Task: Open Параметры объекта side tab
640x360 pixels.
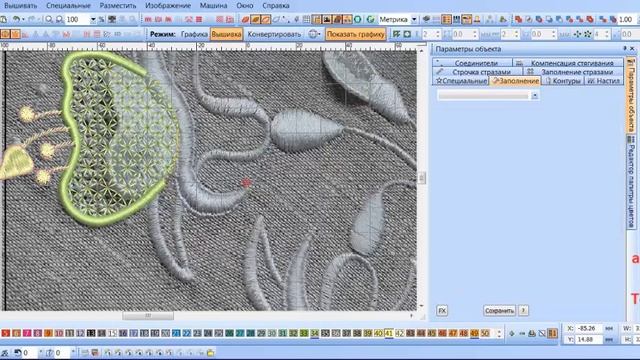Action: (x=631, y=95)
